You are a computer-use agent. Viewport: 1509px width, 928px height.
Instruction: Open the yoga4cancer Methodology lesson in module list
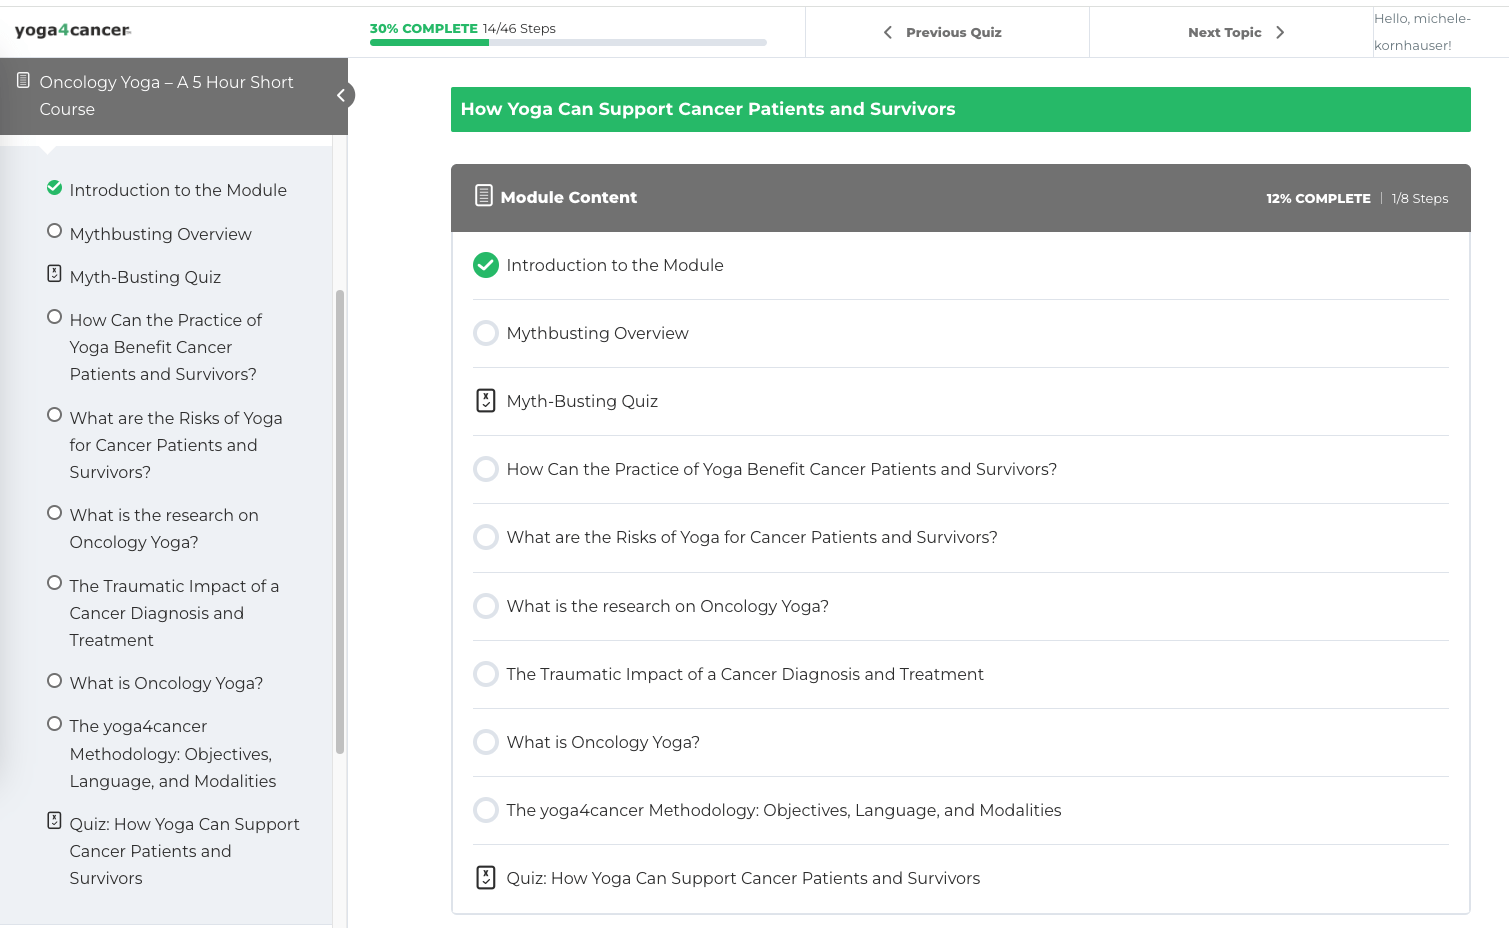(783, 810)
